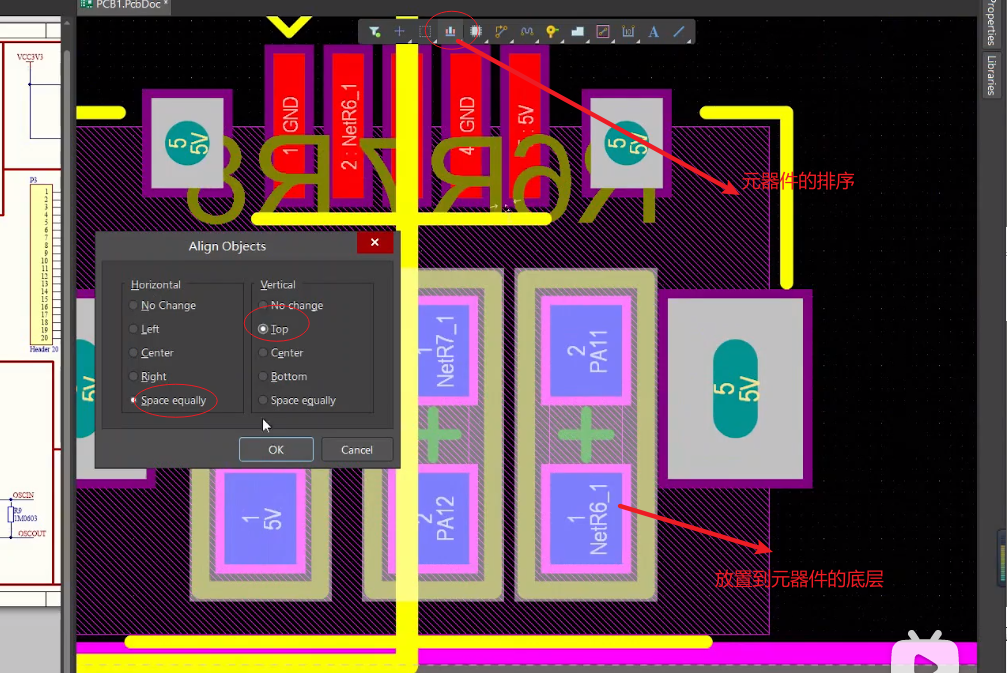1007x673 pixels.
Task: Select the blue NetR7_1 pad
Action: tap(448, 351)
